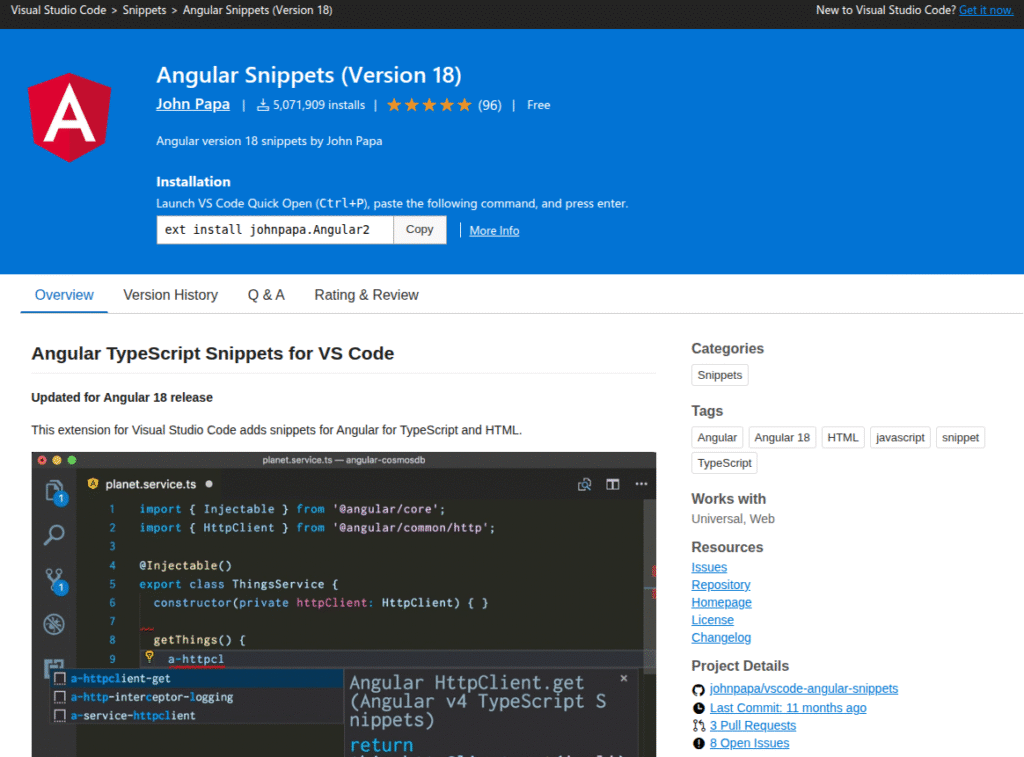Open the Homepage link
The height and width of the screenshot is (757, 1024).
(x=722, y=603)
